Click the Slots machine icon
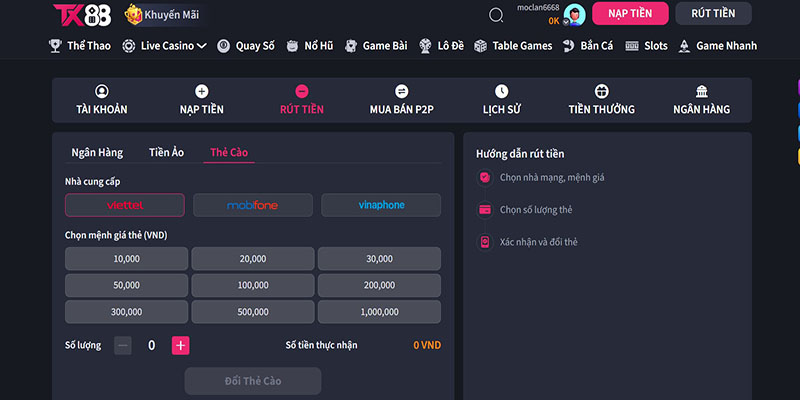Screen dimensions: 800x400 632,46
